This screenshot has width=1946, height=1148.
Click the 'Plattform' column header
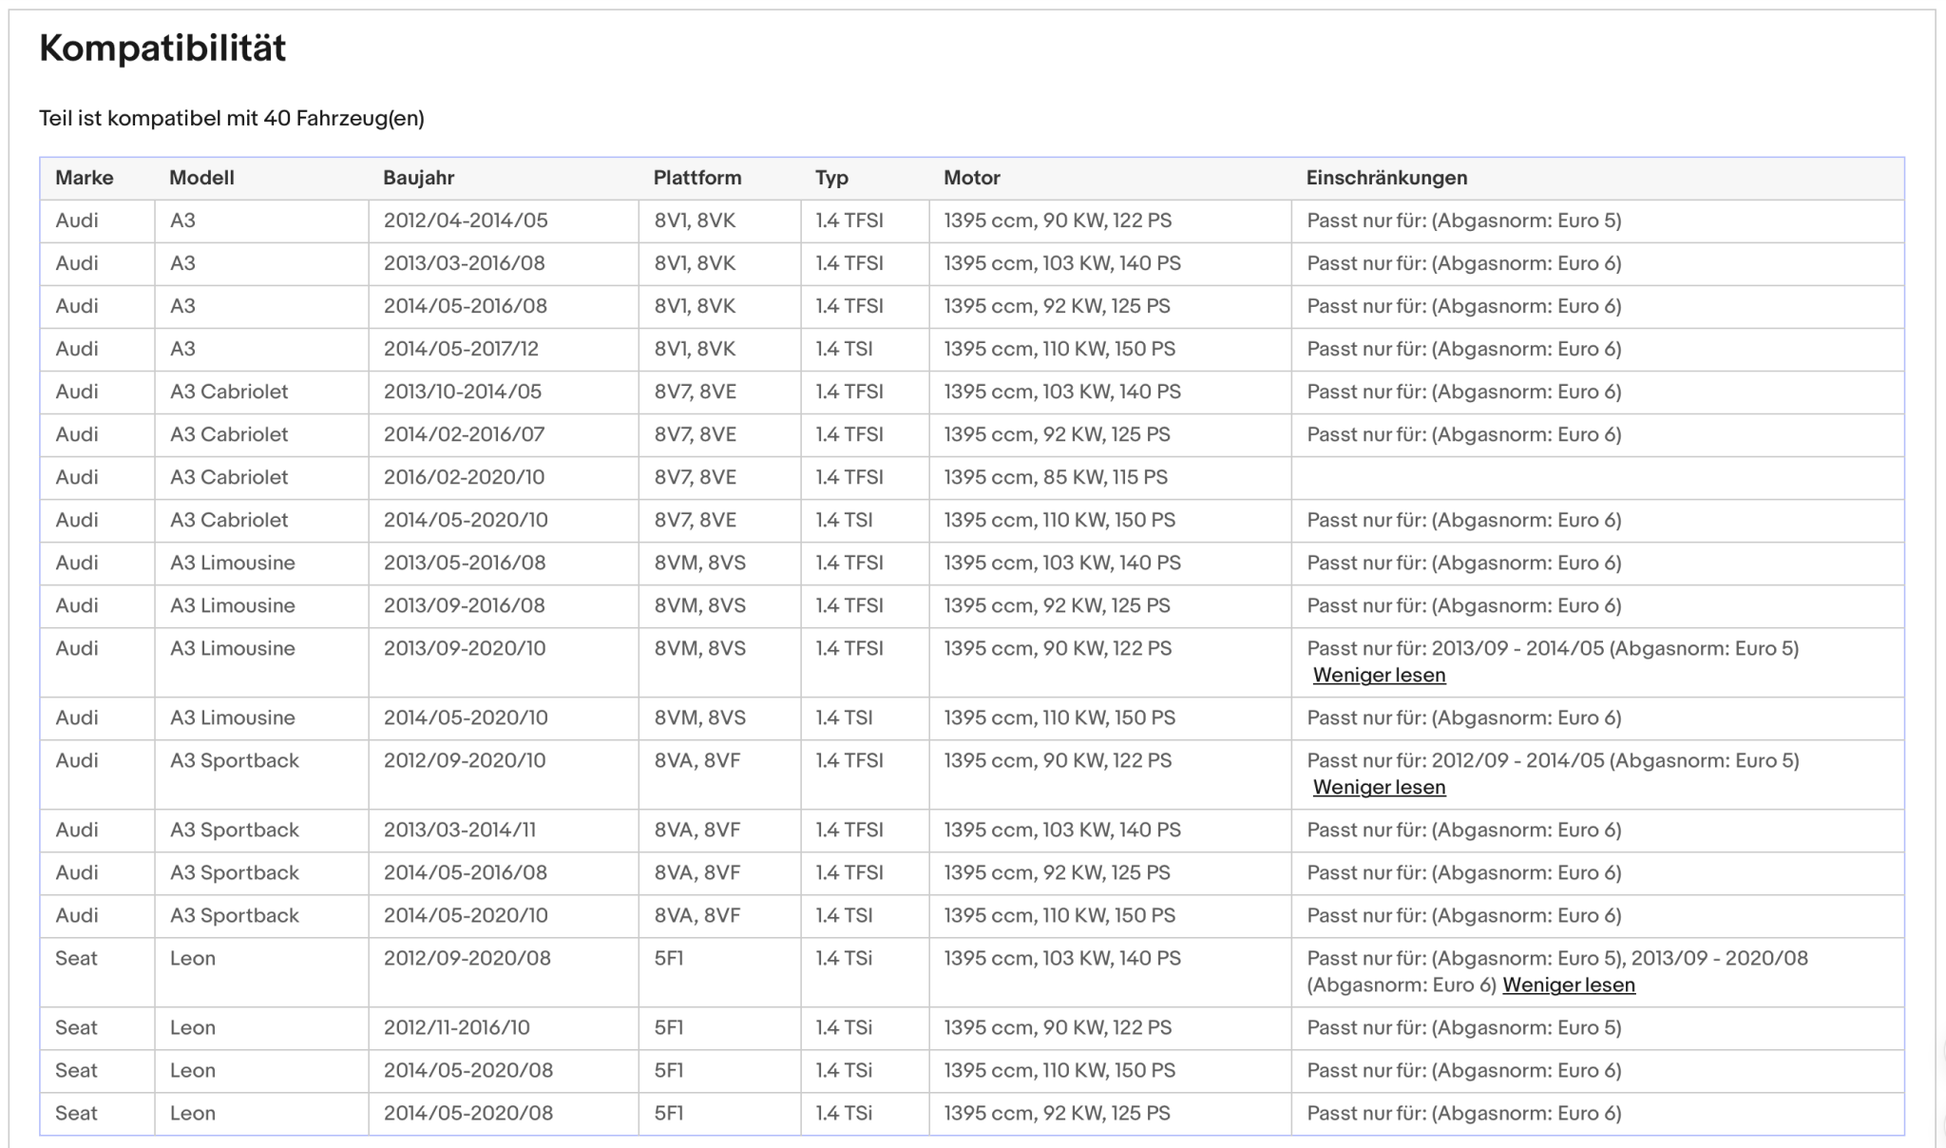(697, 178)
